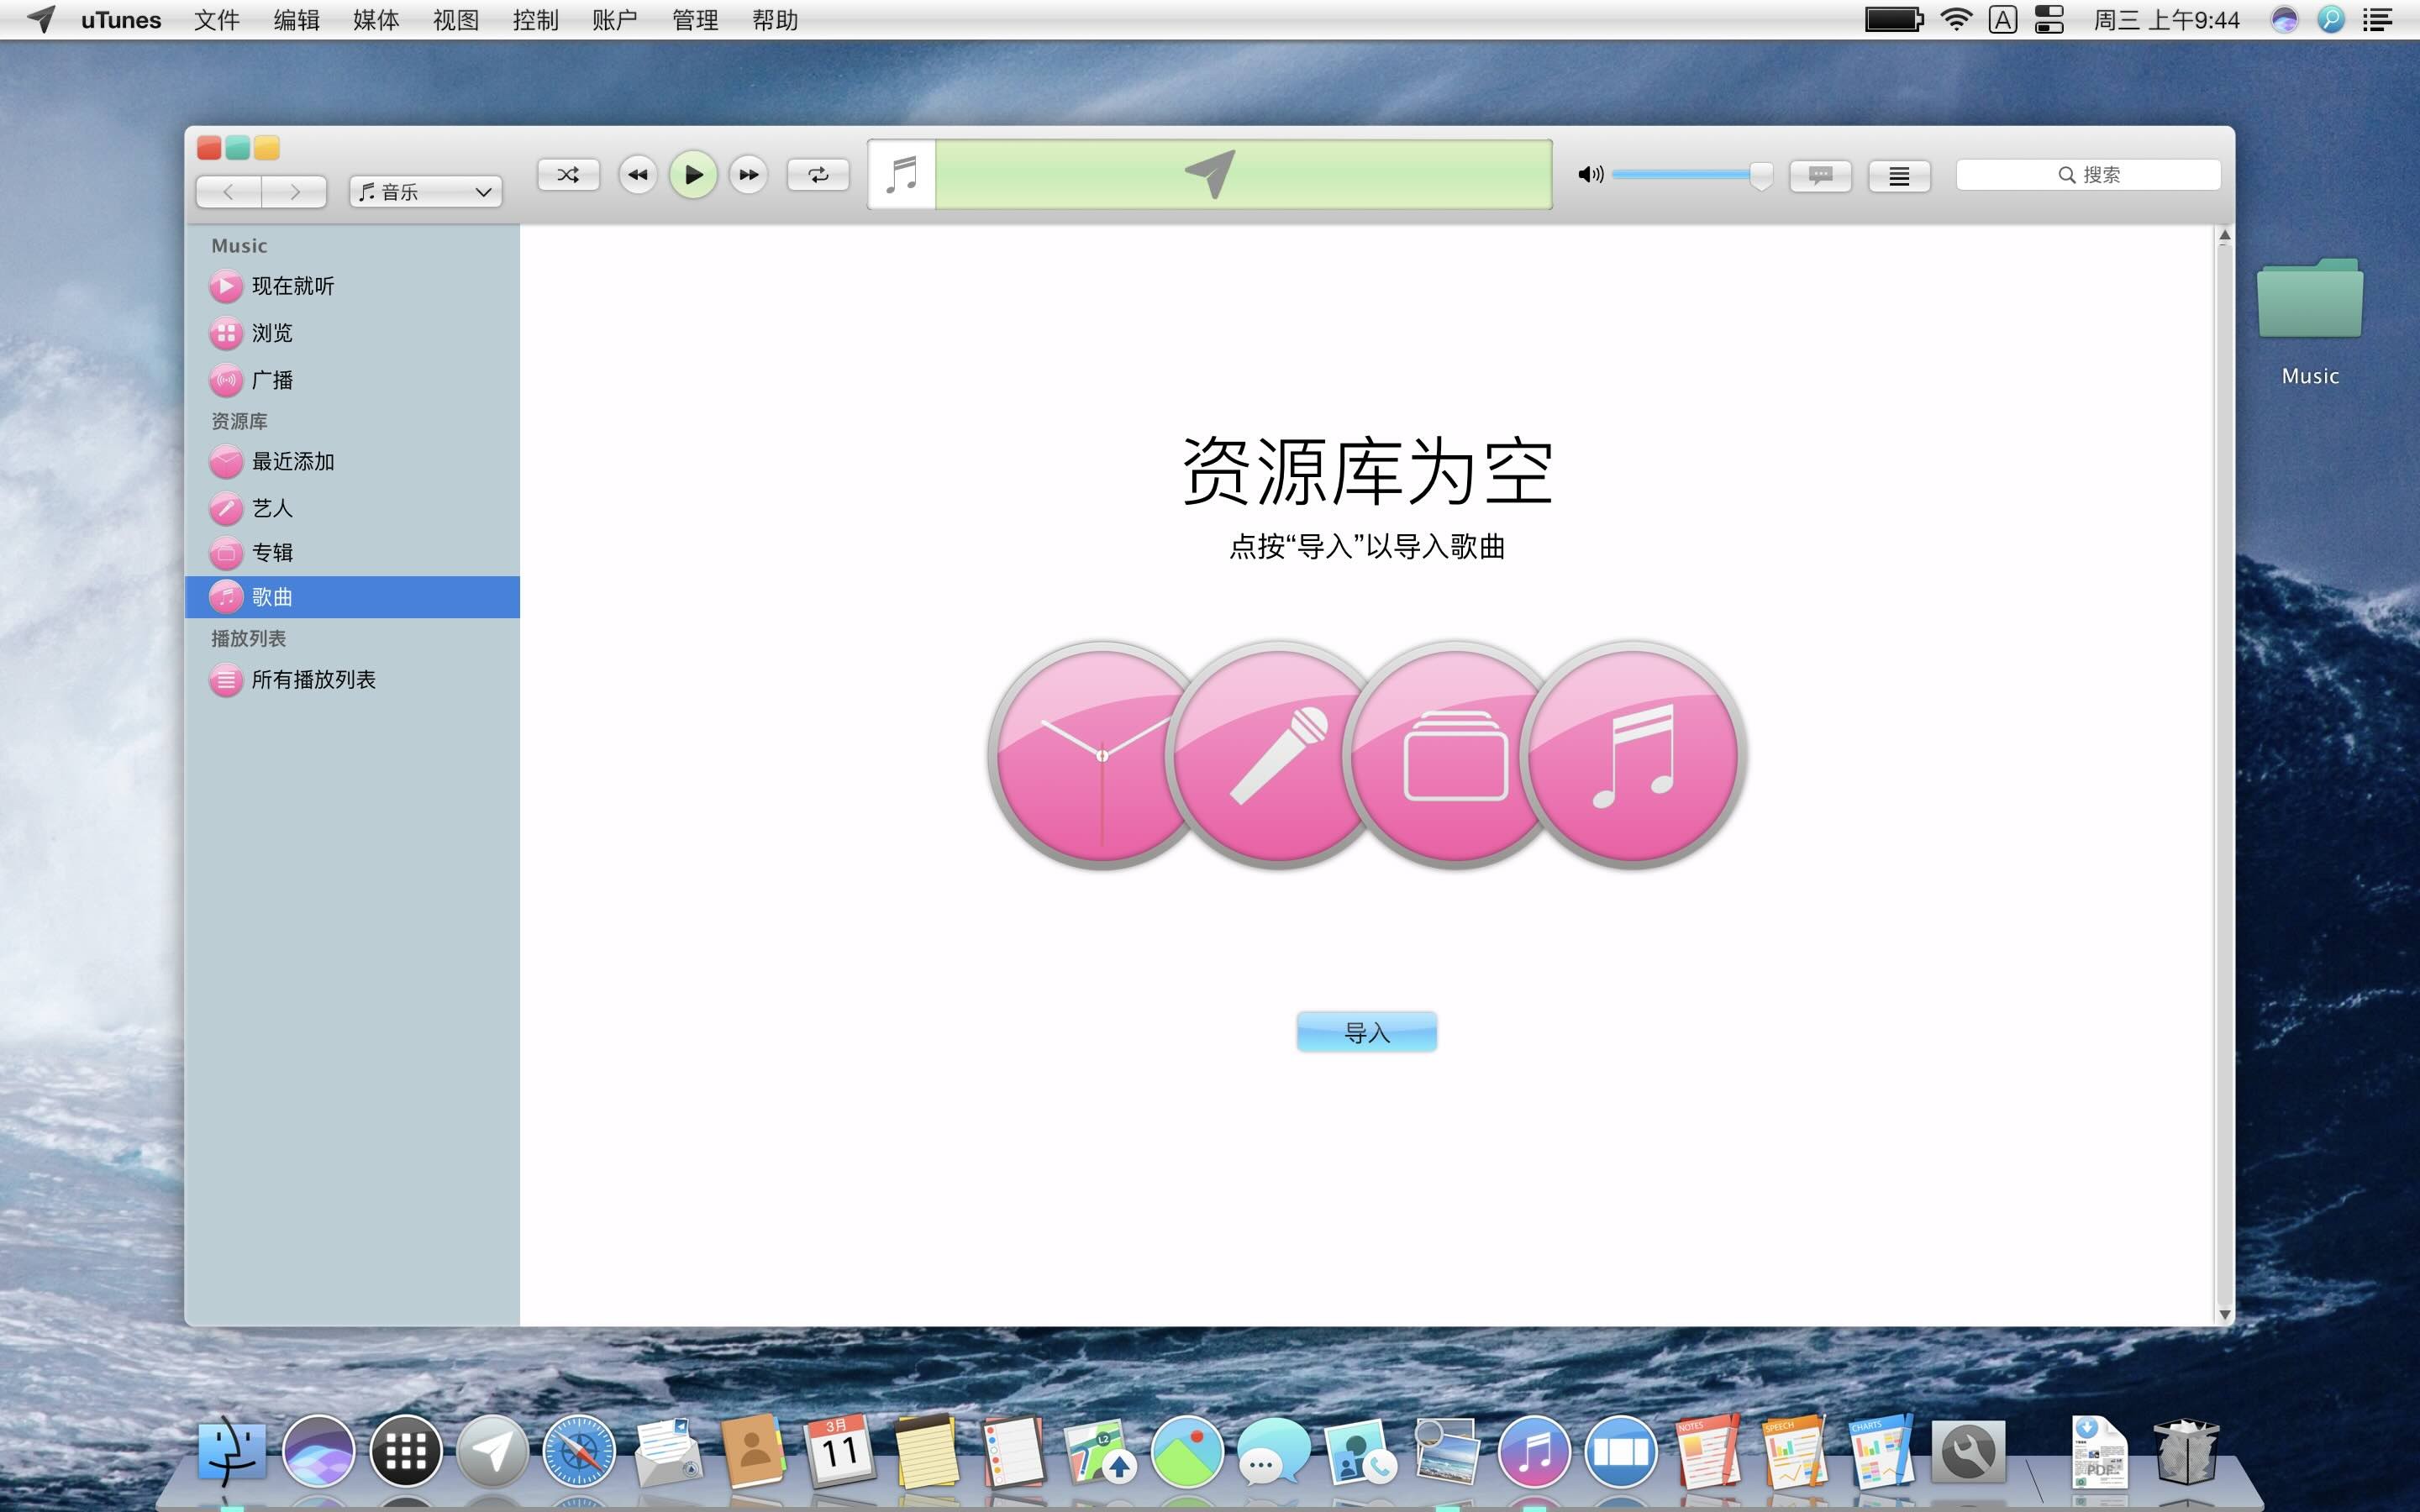Open Spotlight search in menu bar
2420x1512 pixels.
point(2331,20)
